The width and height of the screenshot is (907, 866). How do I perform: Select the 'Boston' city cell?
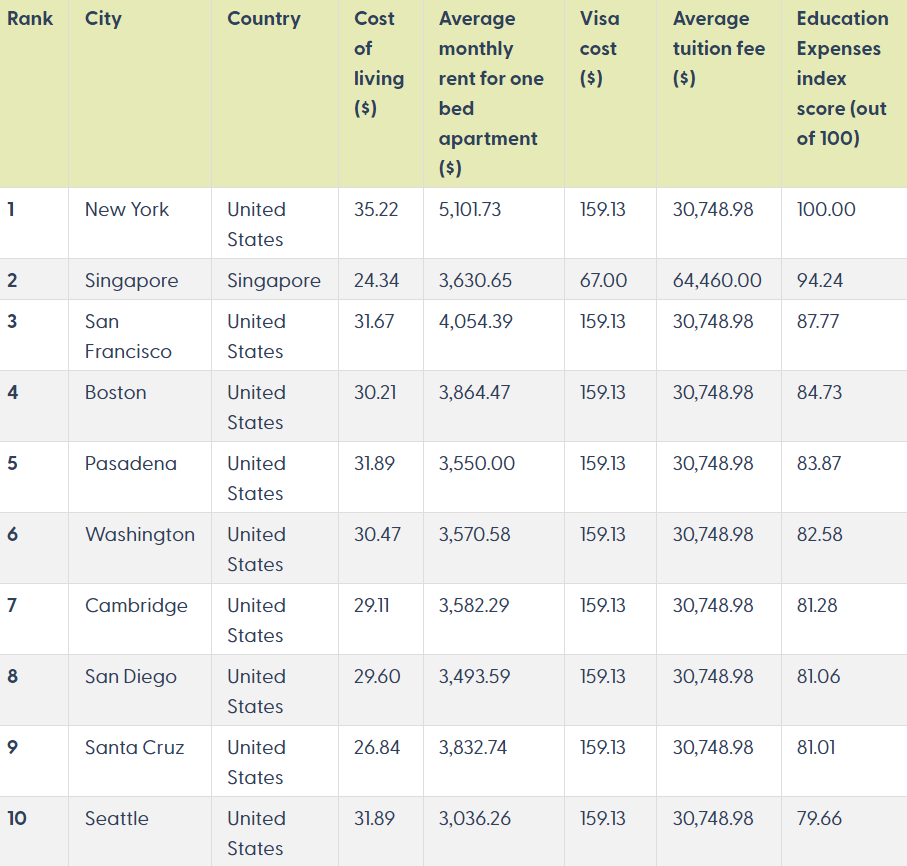click(115, 392)
